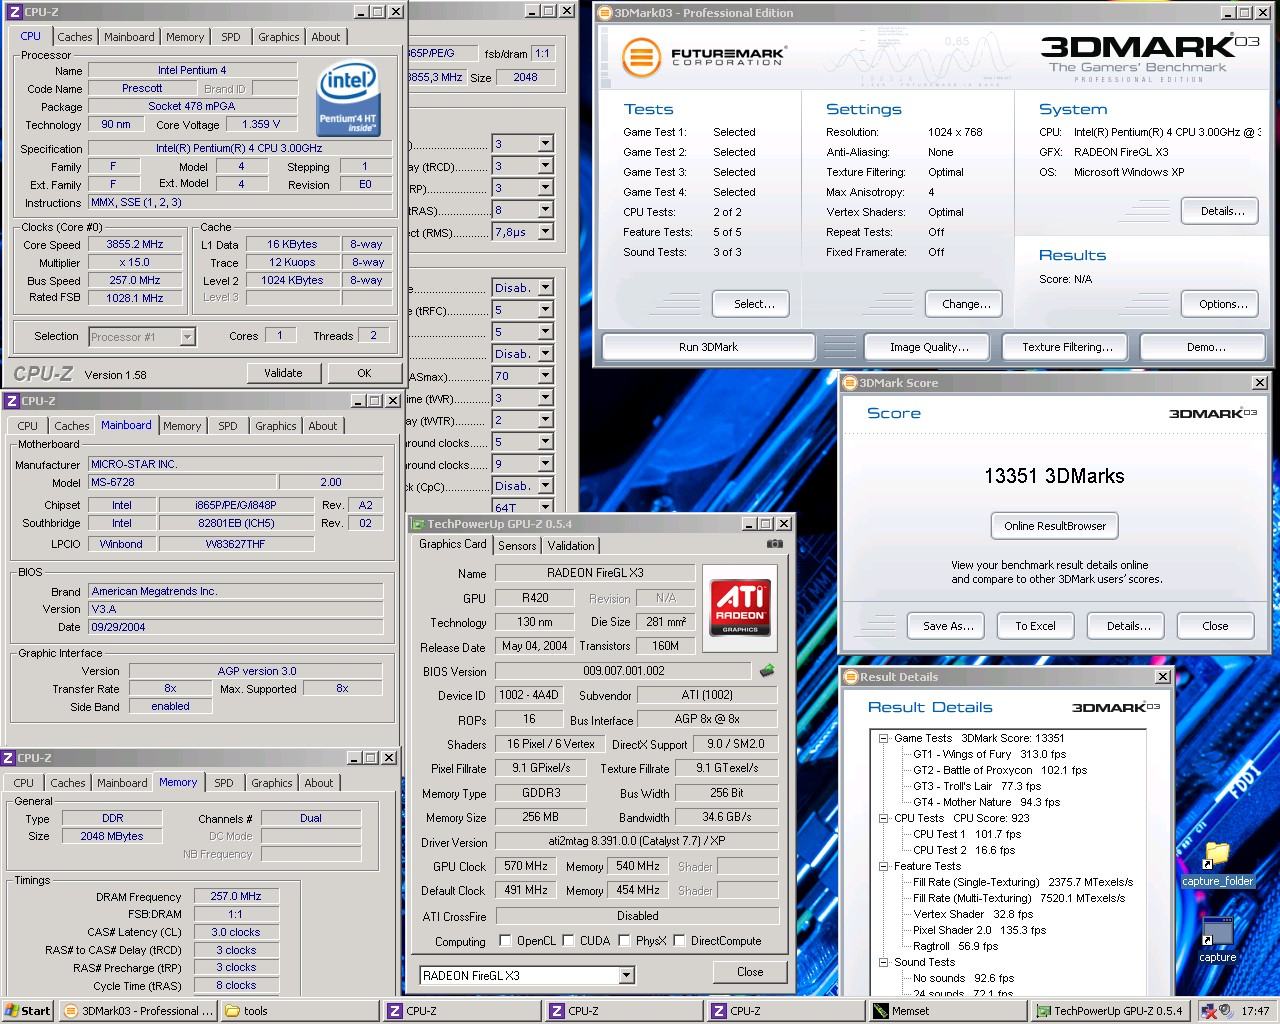
Task: Click Details button in 3DMark Score window
Action: coord(1128,626)
